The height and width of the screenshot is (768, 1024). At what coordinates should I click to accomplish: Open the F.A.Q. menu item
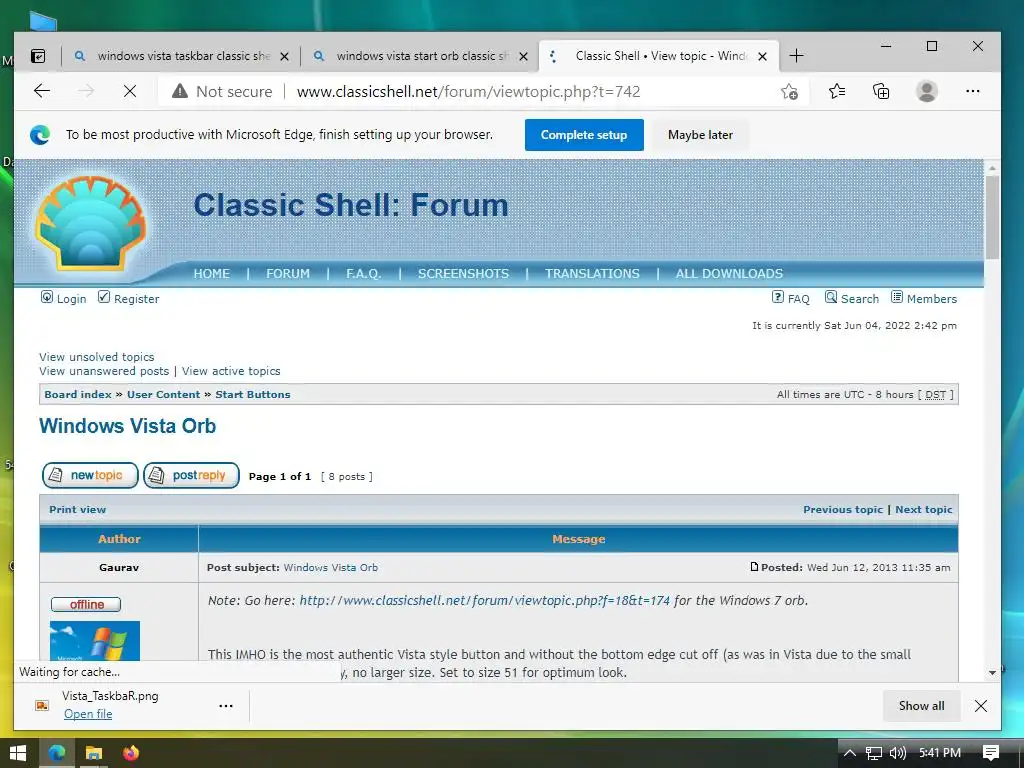pyautogui.click(x=364, y=274)
